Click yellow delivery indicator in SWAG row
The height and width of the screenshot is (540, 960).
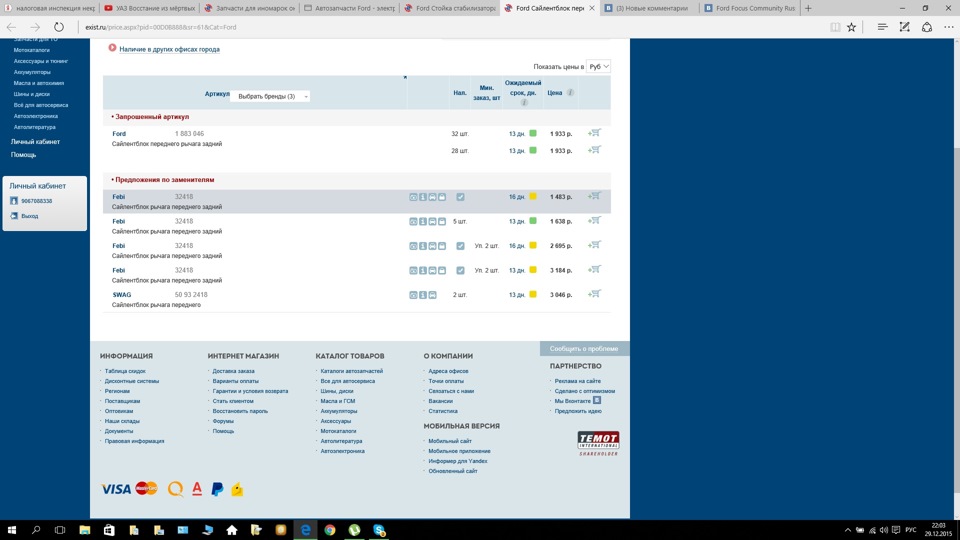point(533,294)
